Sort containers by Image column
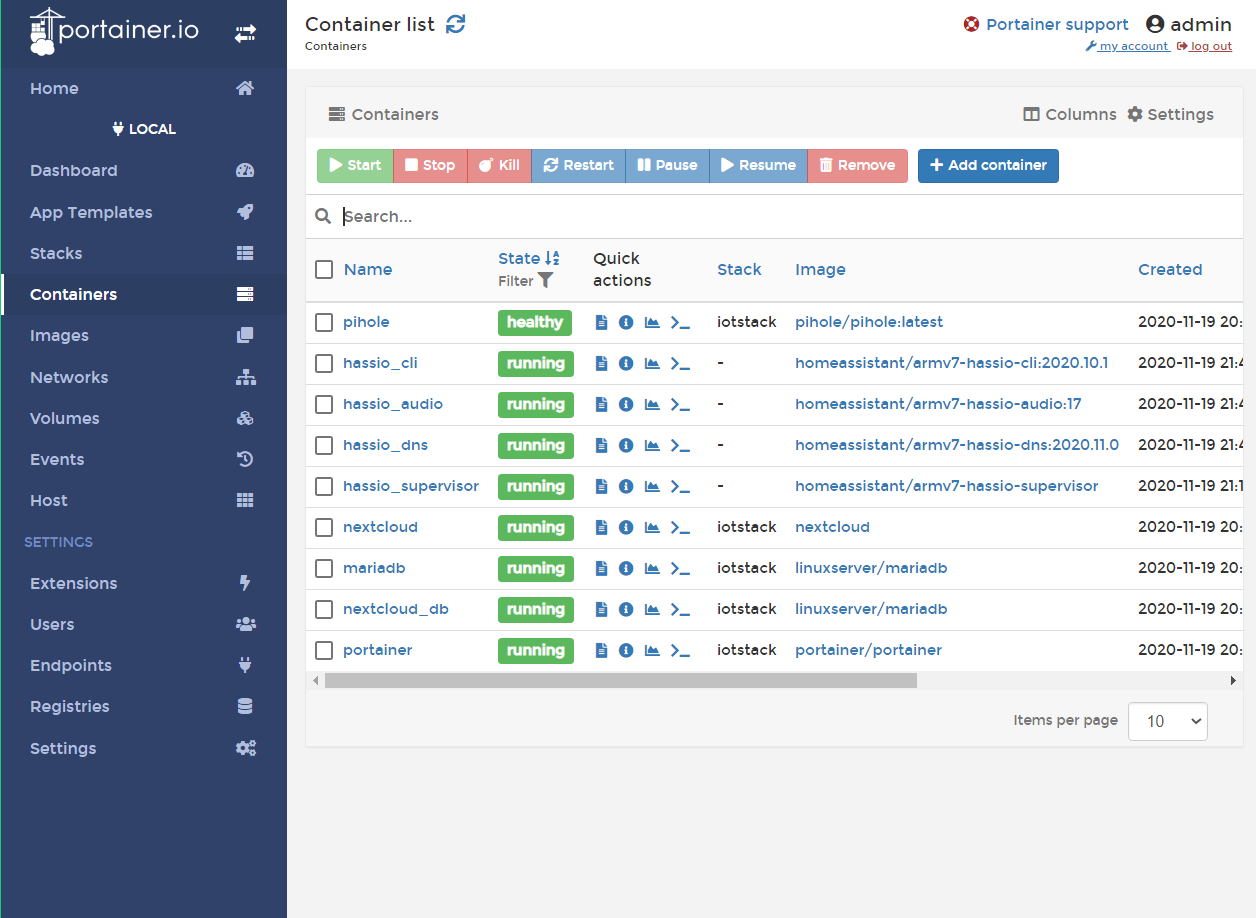 point(820,269)
